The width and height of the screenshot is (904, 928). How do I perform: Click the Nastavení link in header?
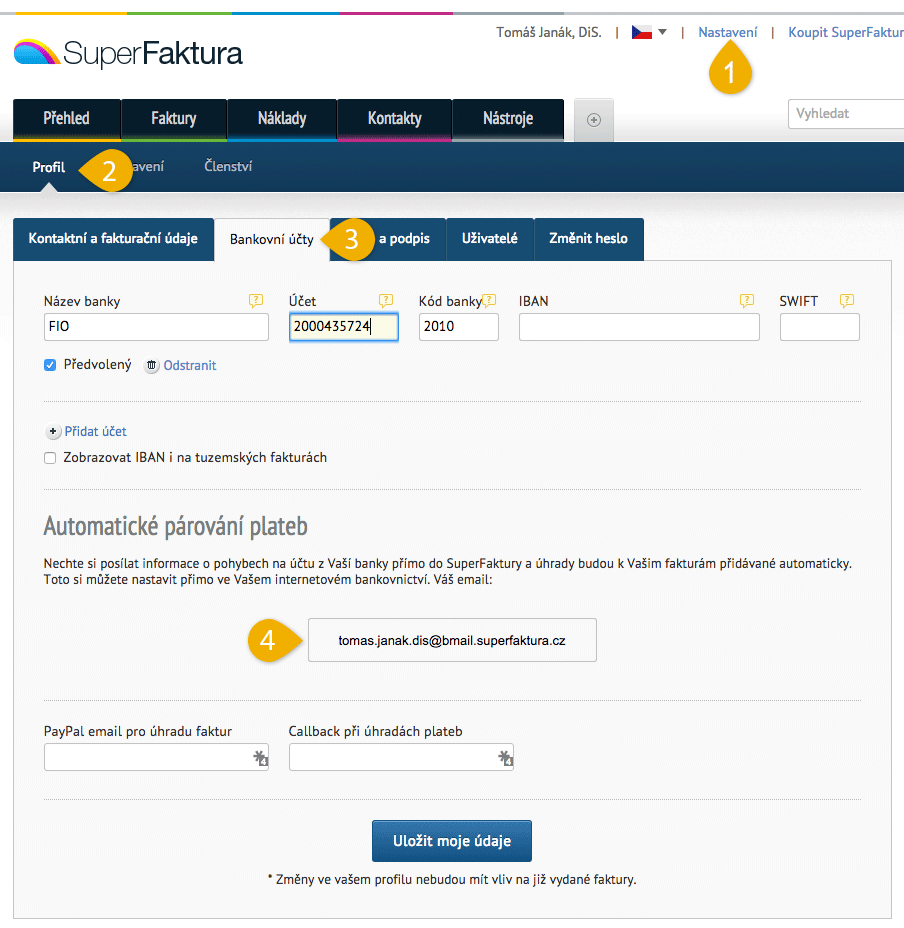pyautogui.click(x=728, y=33)
